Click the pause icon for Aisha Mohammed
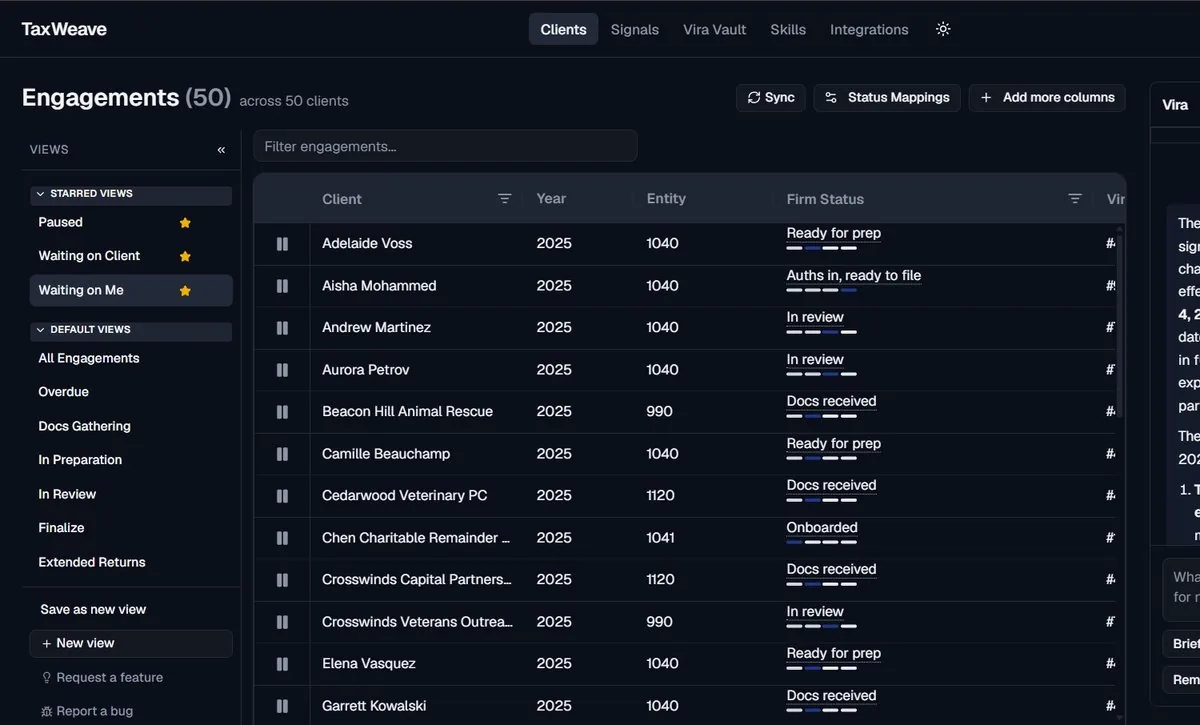The image size is (1200, 725). pyautogui.click(x=282, y=286)
